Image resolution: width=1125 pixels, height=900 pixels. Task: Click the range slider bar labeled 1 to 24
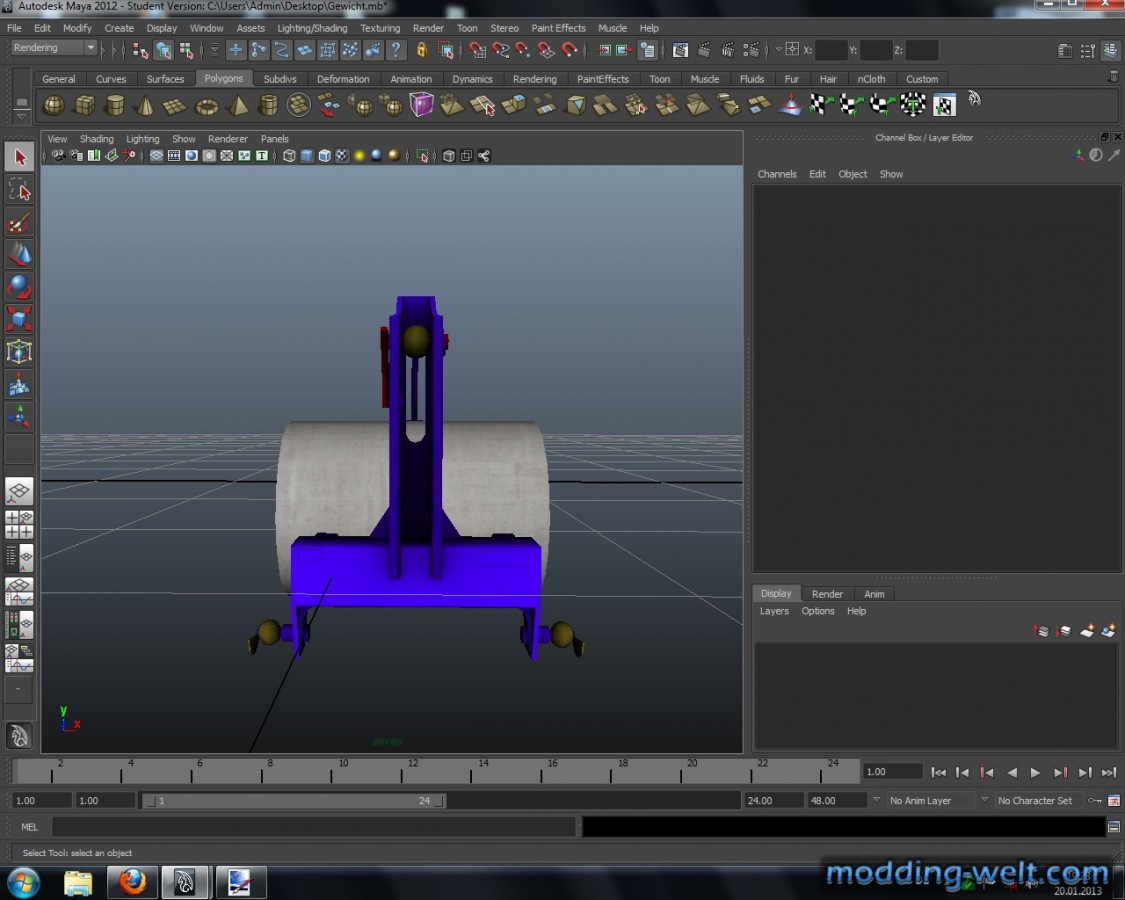point(293,800)
